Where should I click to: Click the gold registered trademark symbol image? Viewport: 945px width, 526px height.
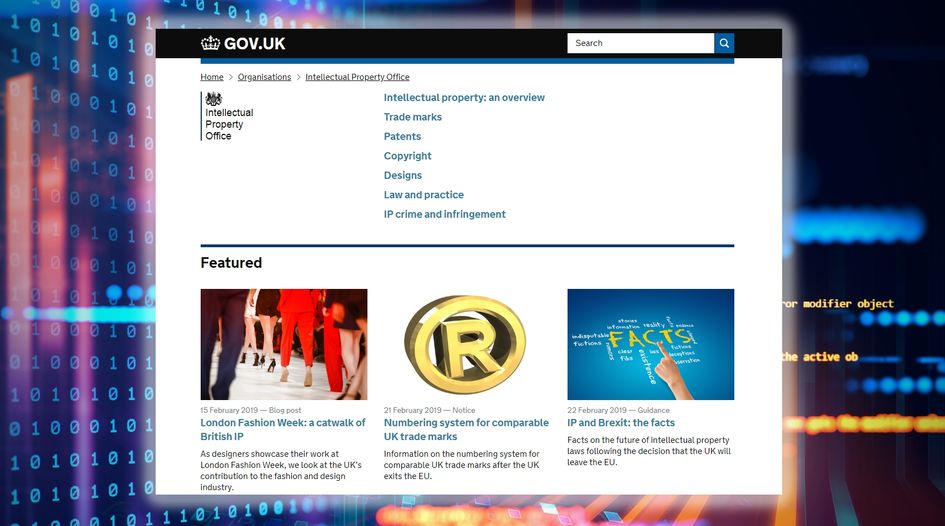[467, 344]
